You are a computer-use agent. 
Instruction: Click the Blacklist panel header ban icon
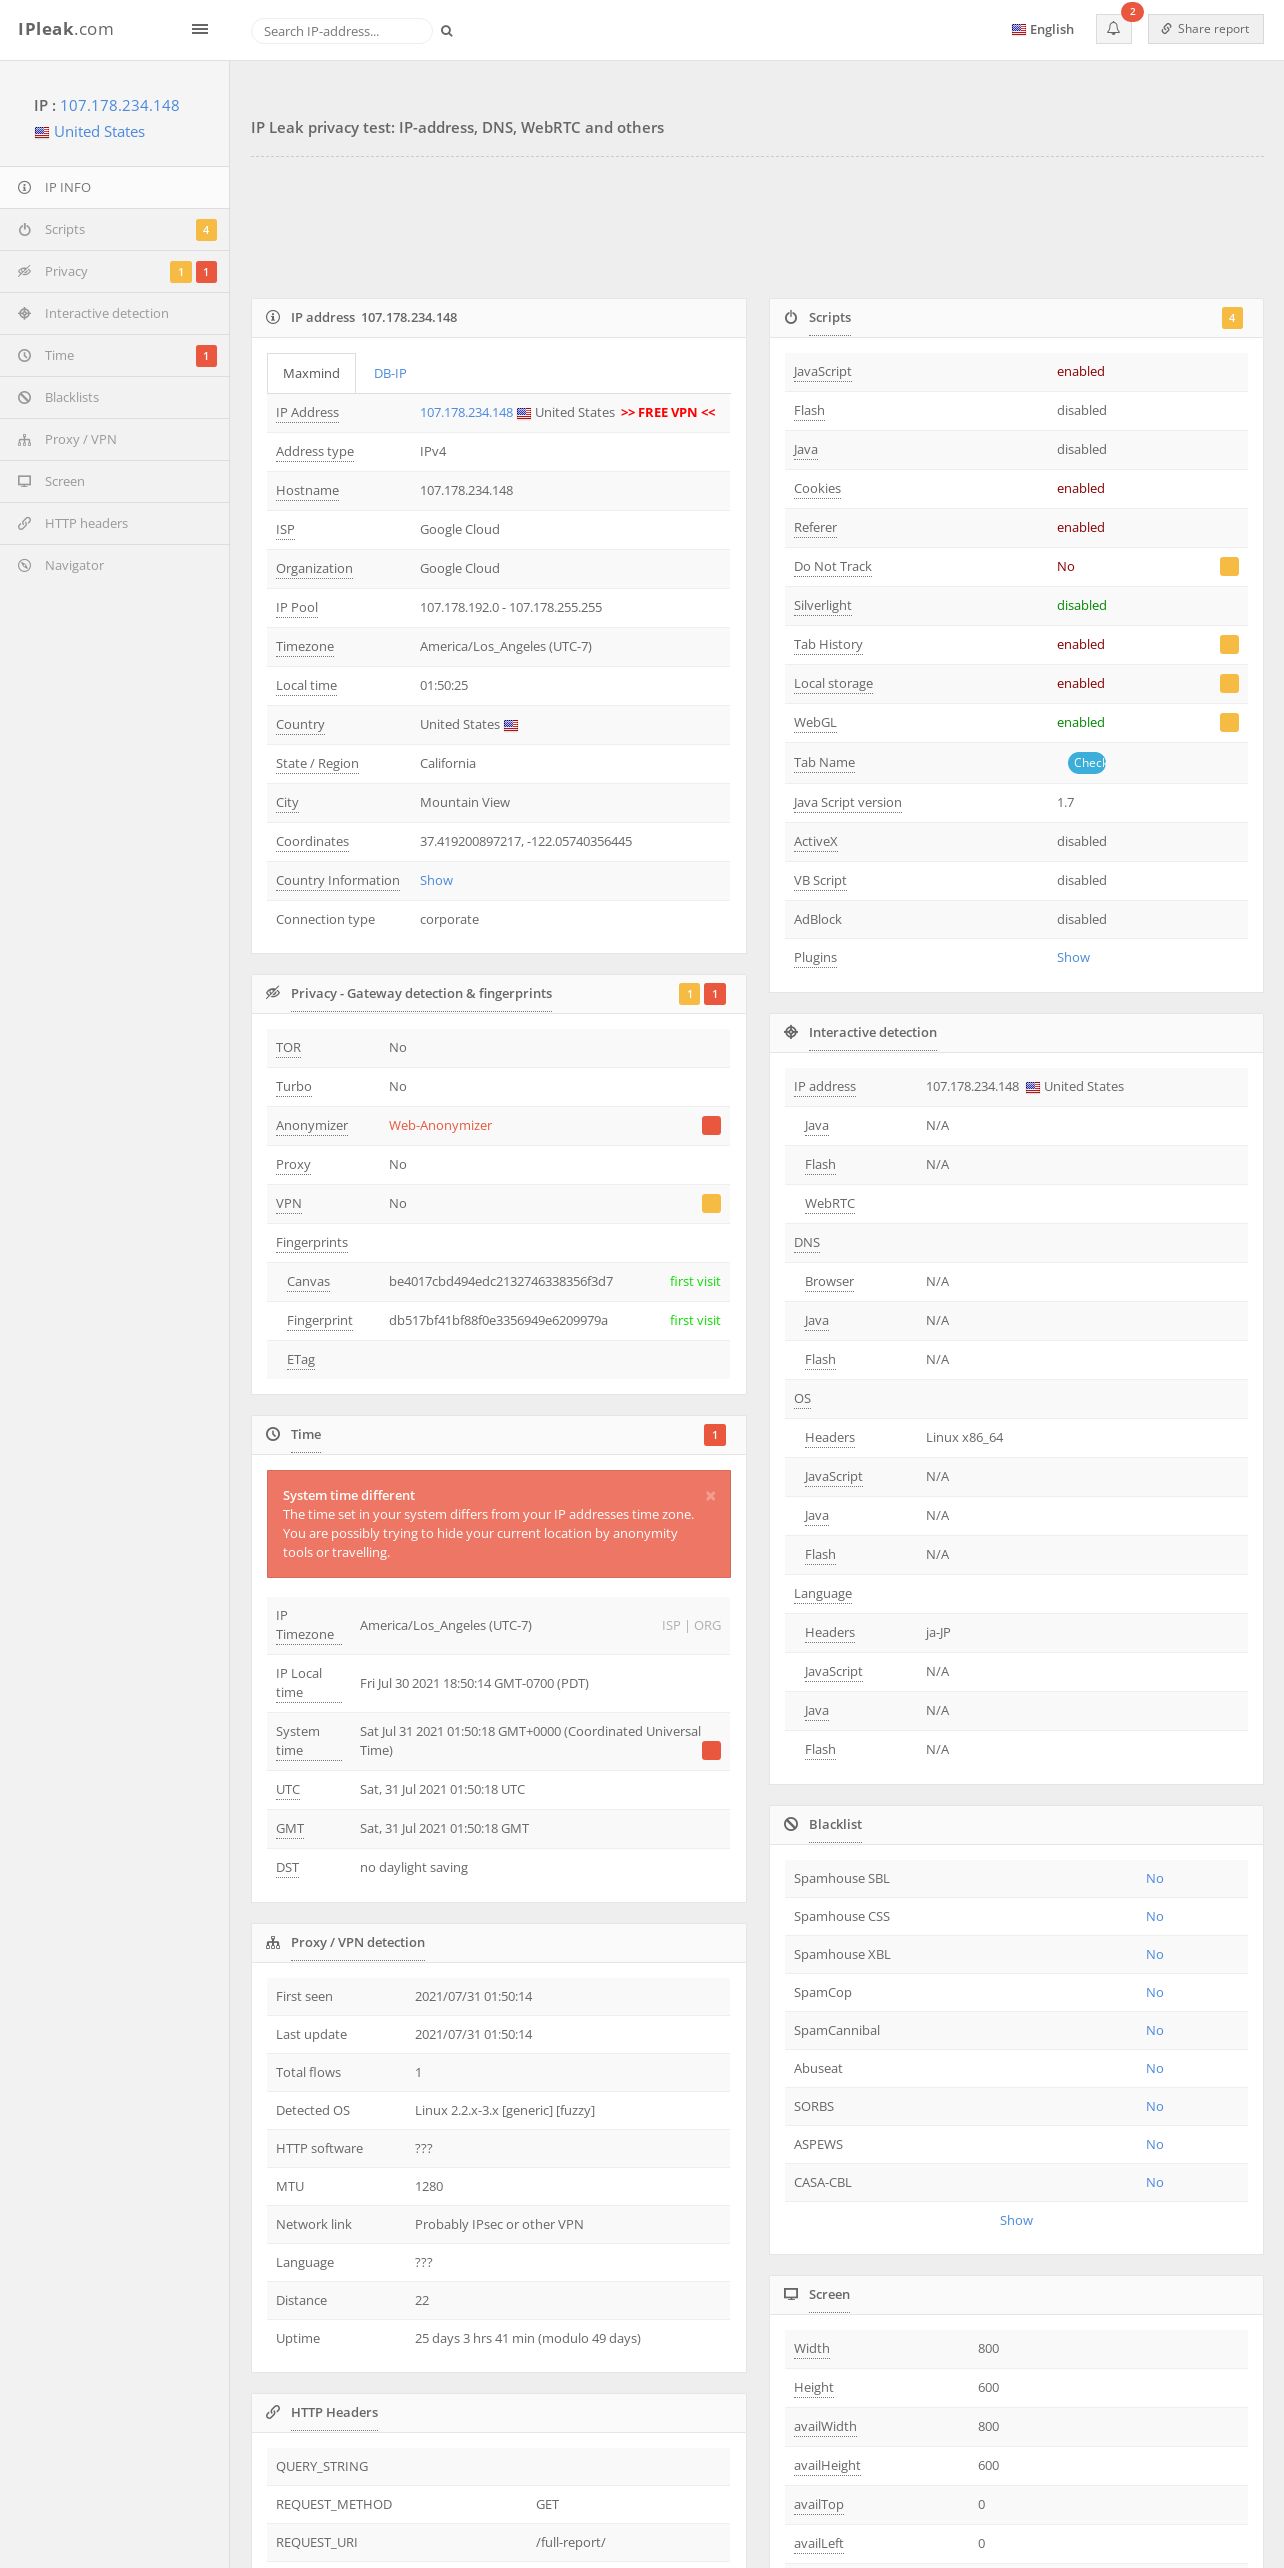791,1824
